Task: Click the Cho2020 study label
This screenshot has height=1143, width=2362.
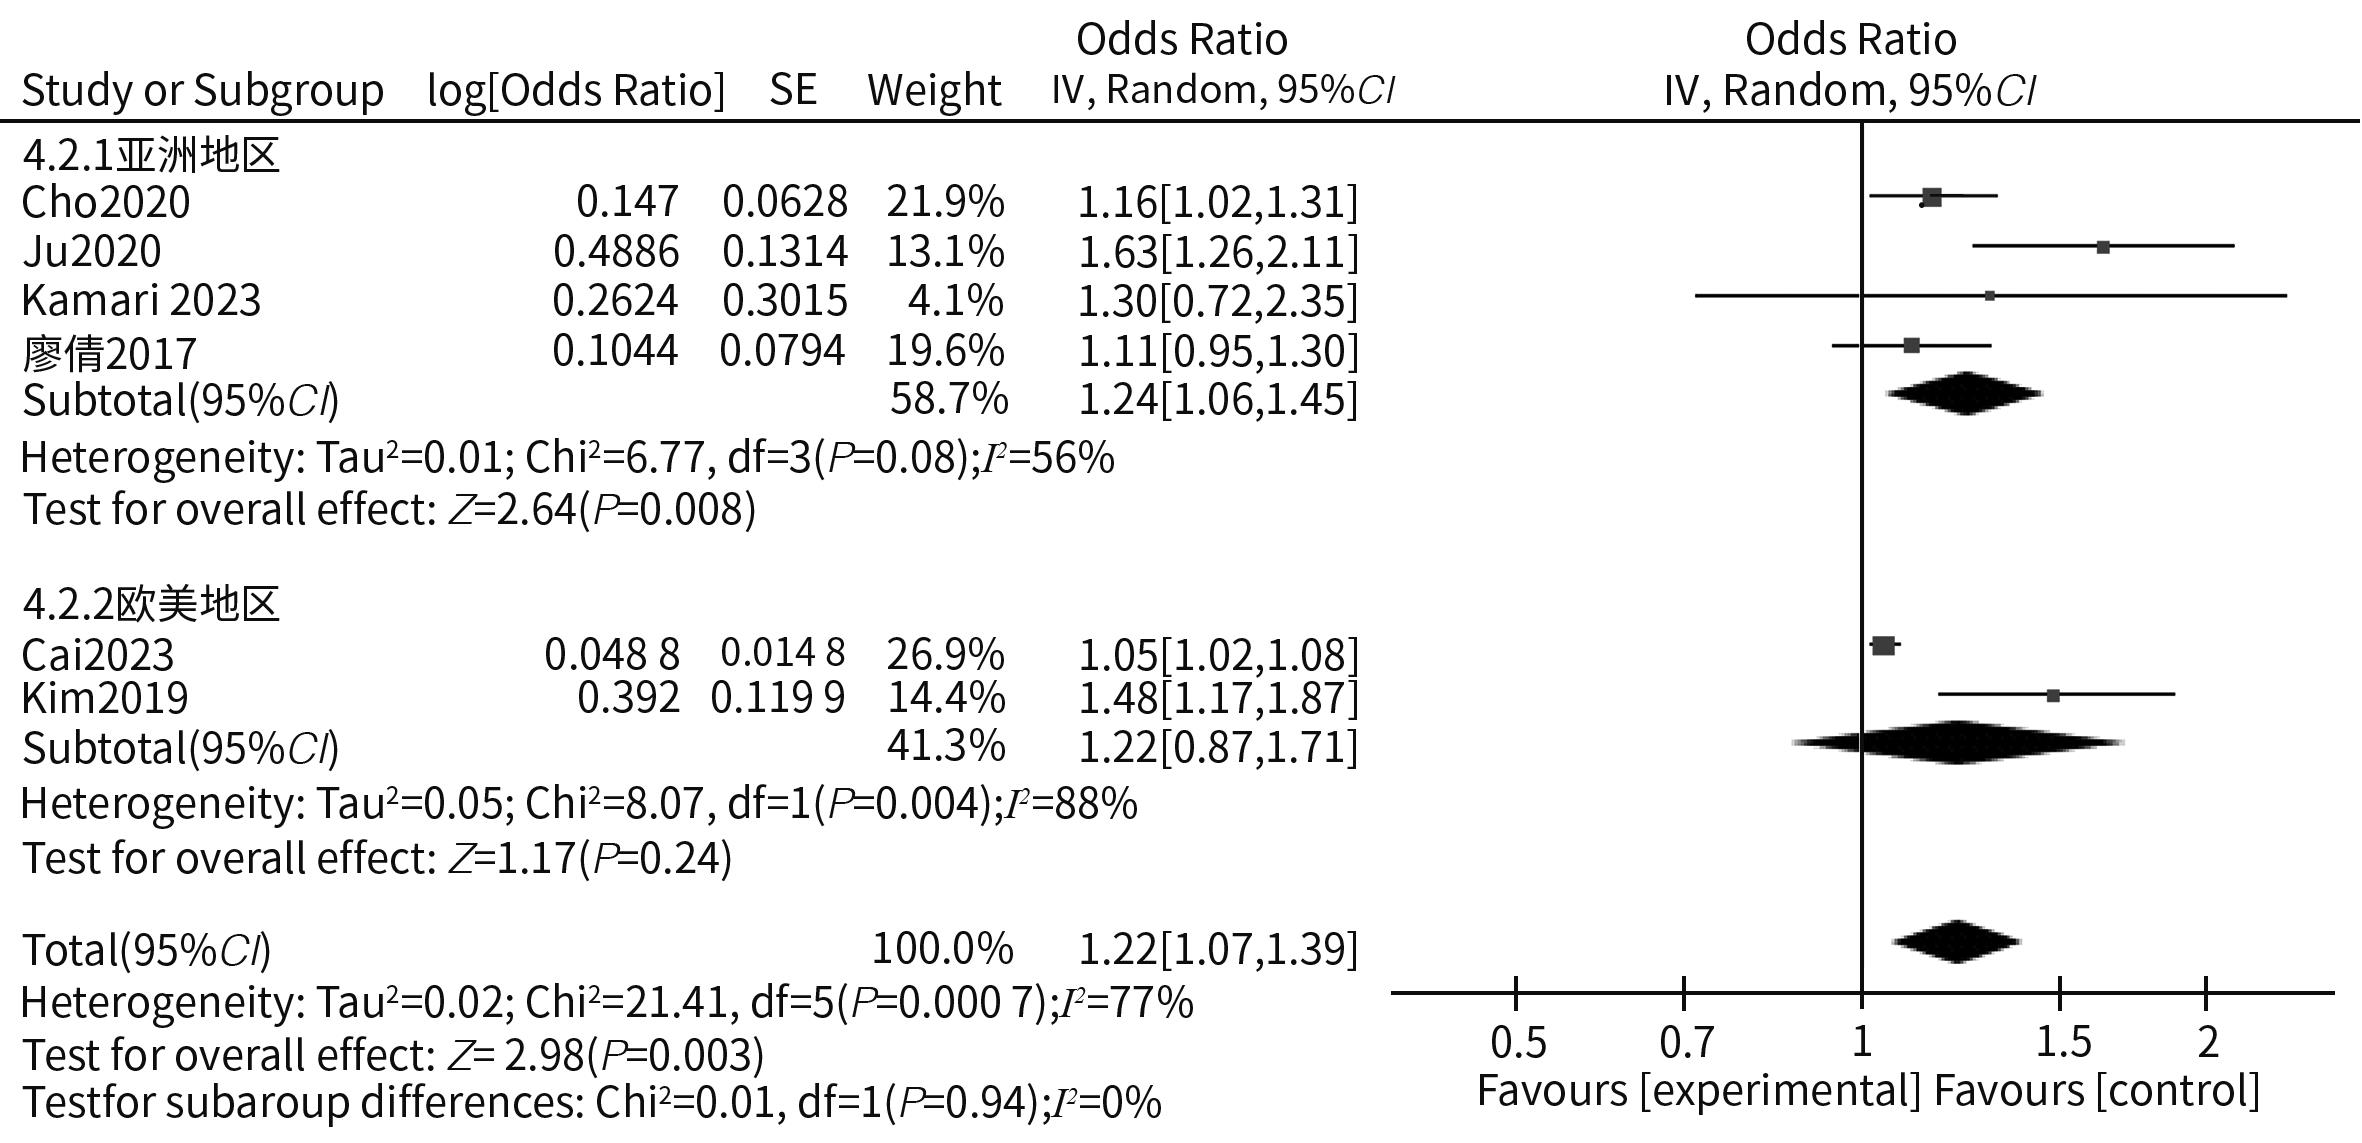Action: [x=106, y=202]
